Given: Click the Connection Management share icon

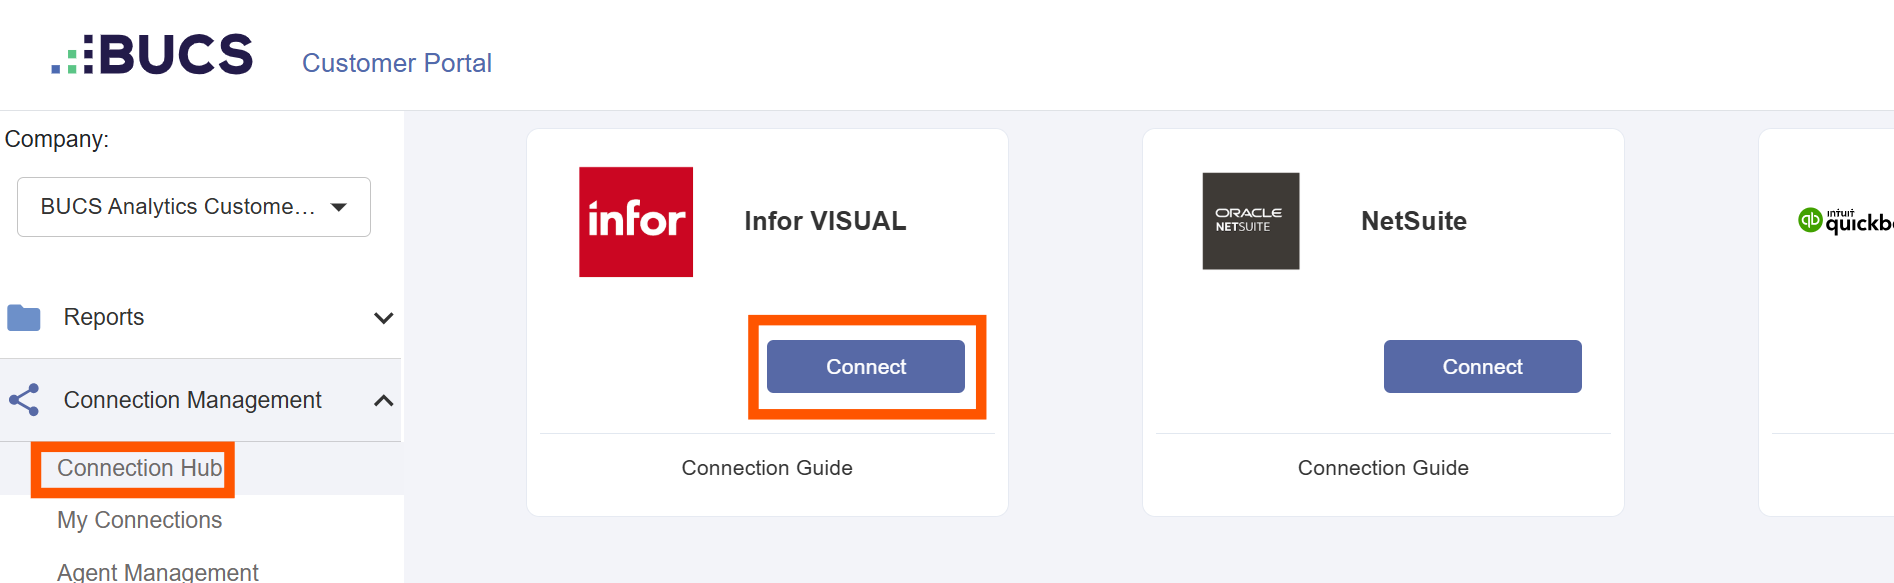Looking at the screenshot, I should pyautogui.click(x=24, y=400).
